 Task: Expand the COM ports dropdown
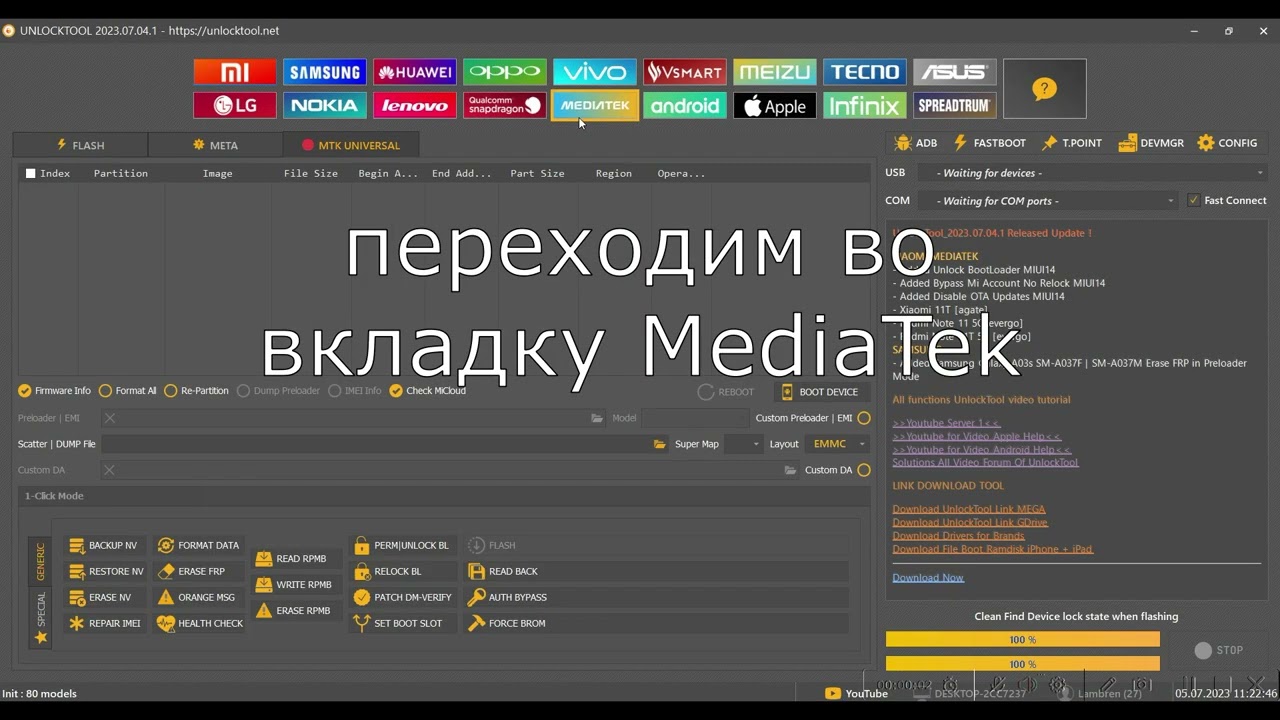[x=1048, y=201]
